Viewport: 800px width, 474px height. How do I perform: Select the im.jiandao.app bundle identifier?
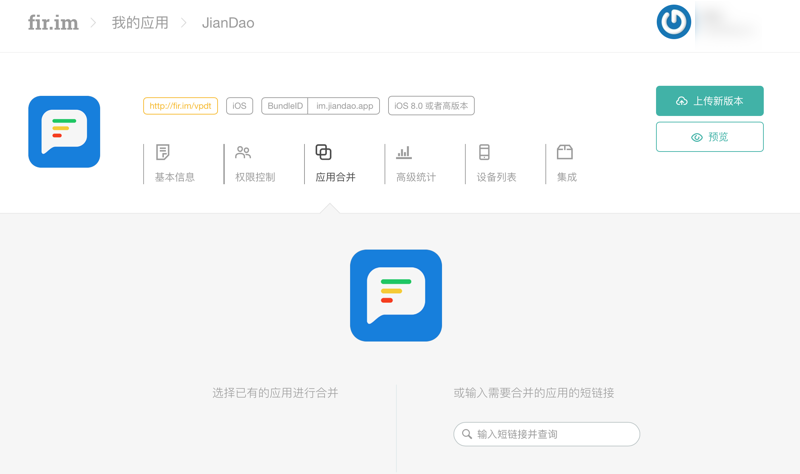point(344,106)
